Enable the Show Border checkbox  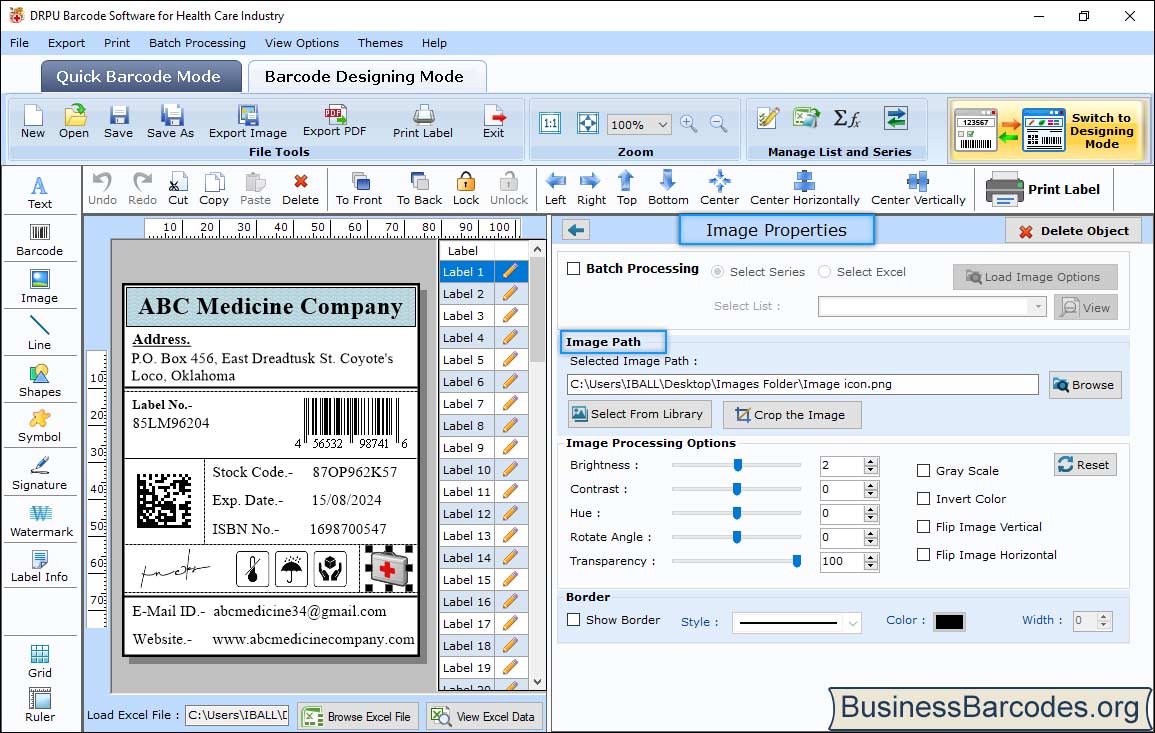point(574,620)
